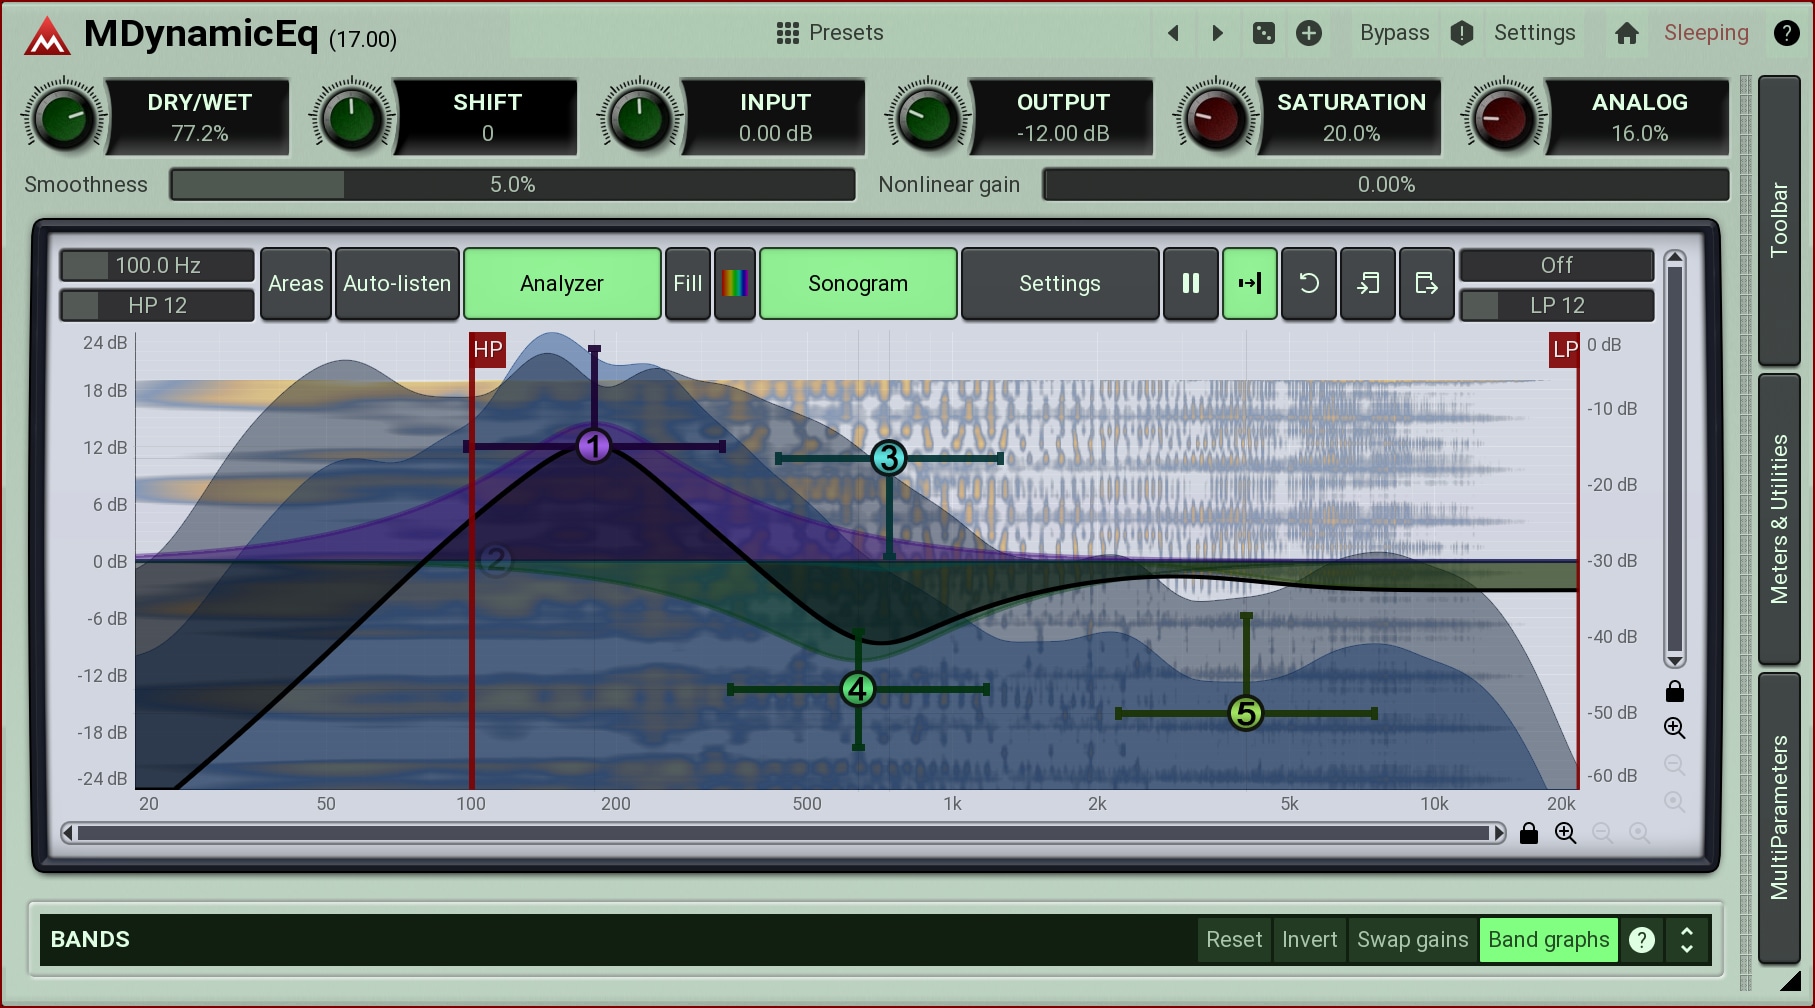Disable the Sonogram display
Viewport: 1815px width, 1008px height.
tap(858, 284)
